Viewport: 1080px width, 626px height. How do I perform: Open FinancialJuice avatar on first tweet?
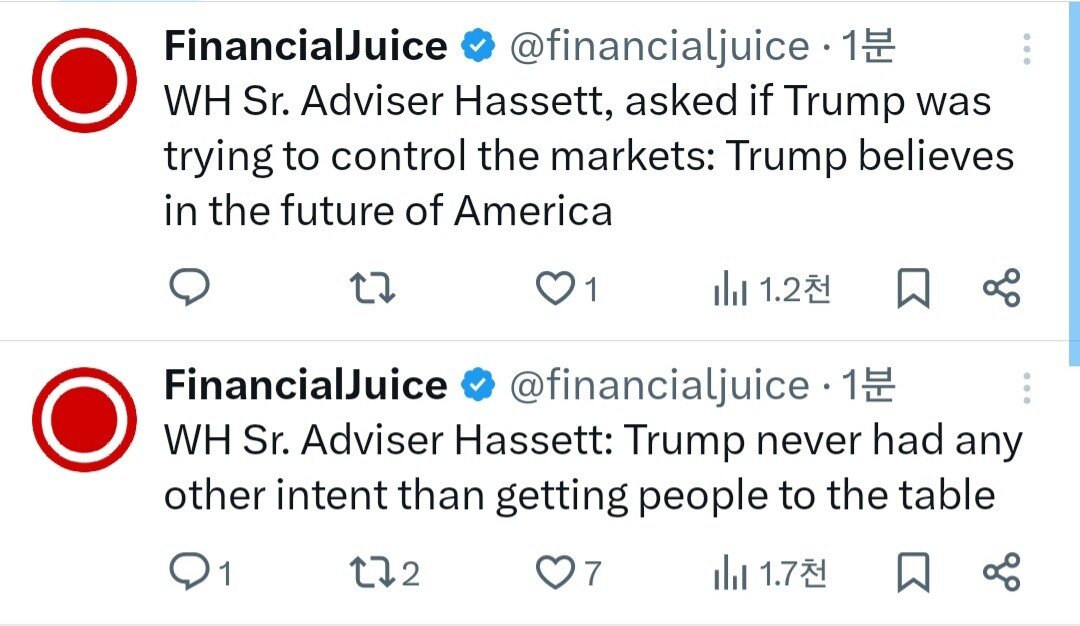pyautogui.click(x=84, y=81)
